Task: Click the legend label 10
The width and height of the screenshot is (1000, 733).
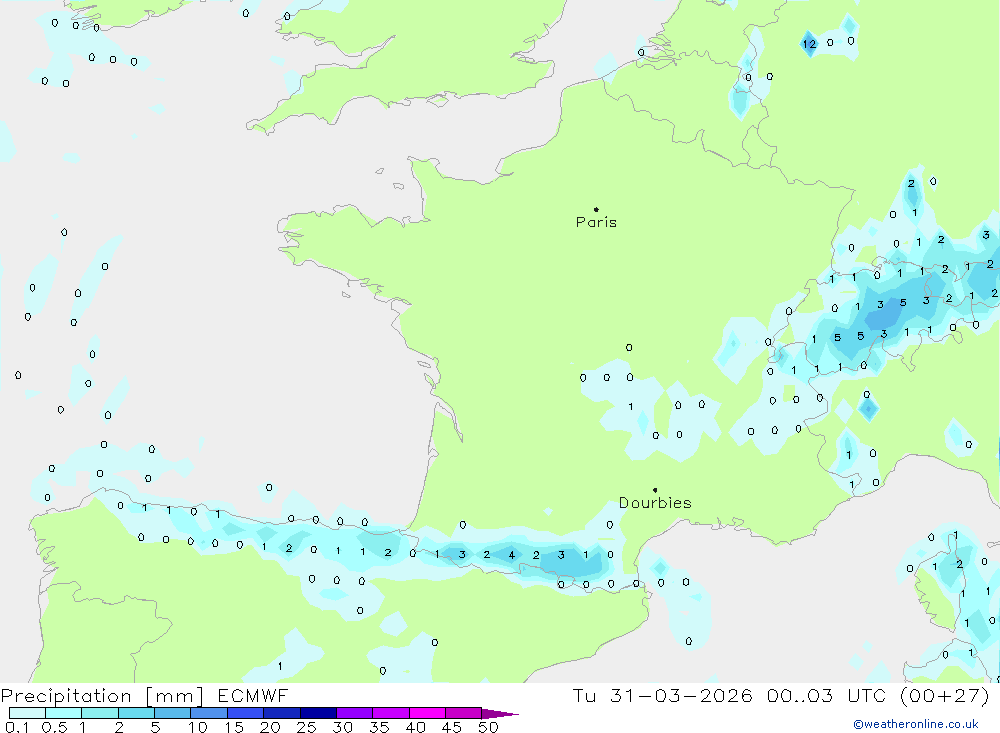Action: click(198, 727)
